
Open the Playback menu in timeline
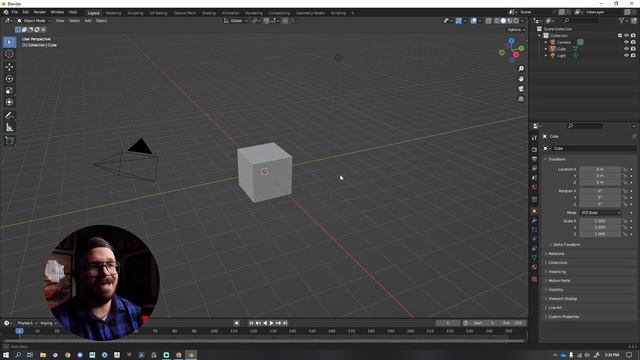tap(26, 323)
